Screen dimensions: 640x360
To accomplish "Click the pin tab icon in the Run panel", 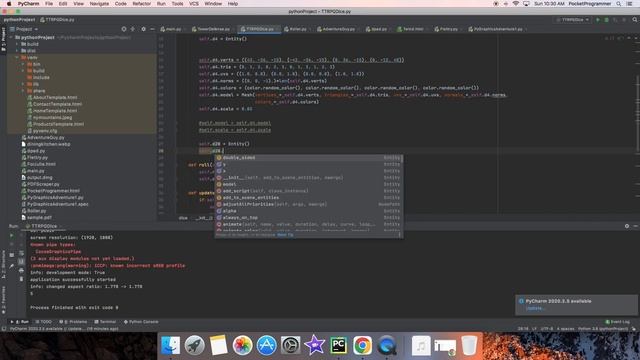I will pos(11,266).
